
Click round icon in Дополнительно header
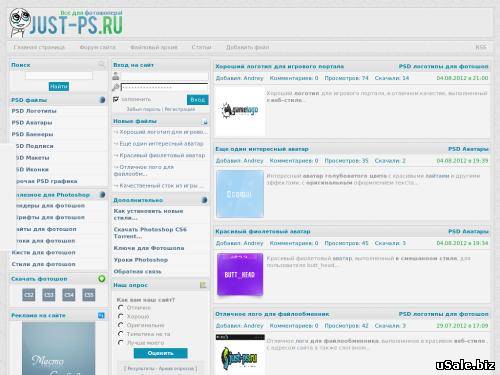204,200
